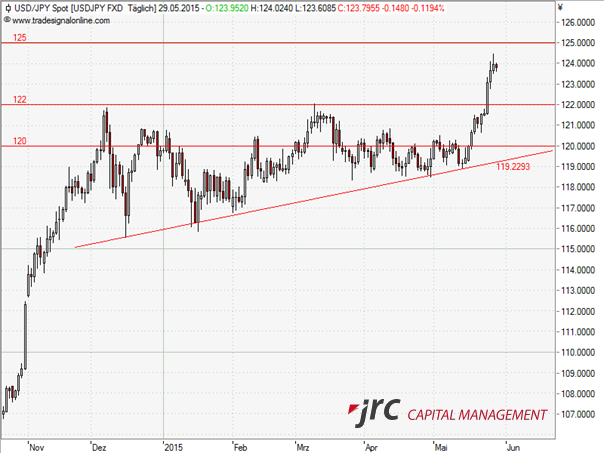
Task: Click the Dez label on time axis
Action: click(x=99, y=446)
